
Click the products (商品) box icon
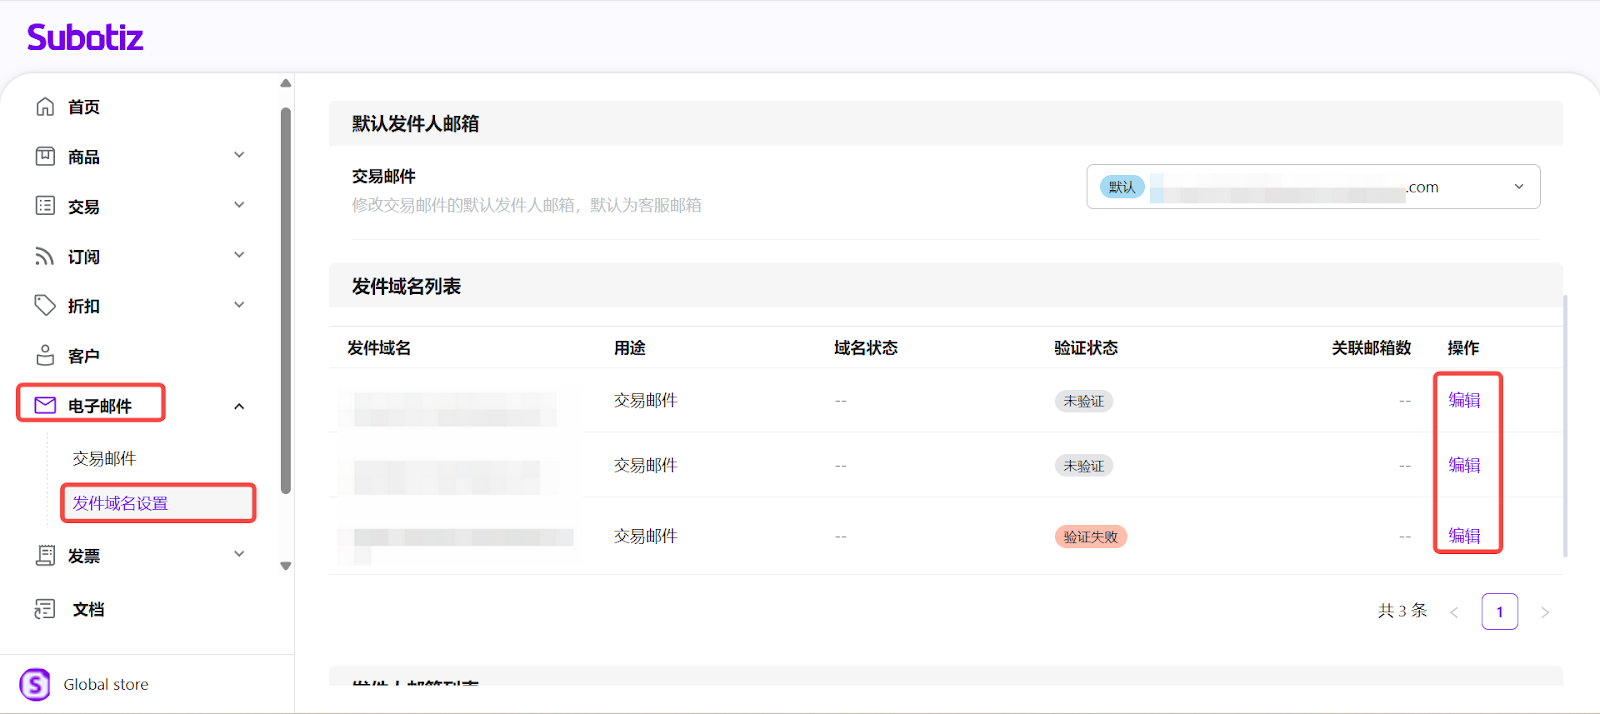pyautogui.click(x=45, y=156)
